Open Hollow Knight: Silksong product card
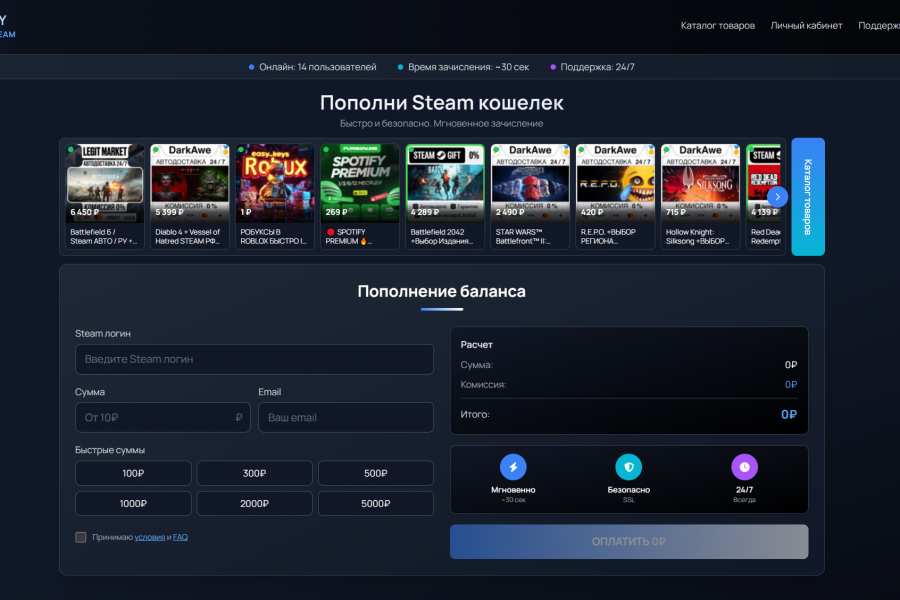The height and width of the screenshot is (600, 900). tap(700, 196)
